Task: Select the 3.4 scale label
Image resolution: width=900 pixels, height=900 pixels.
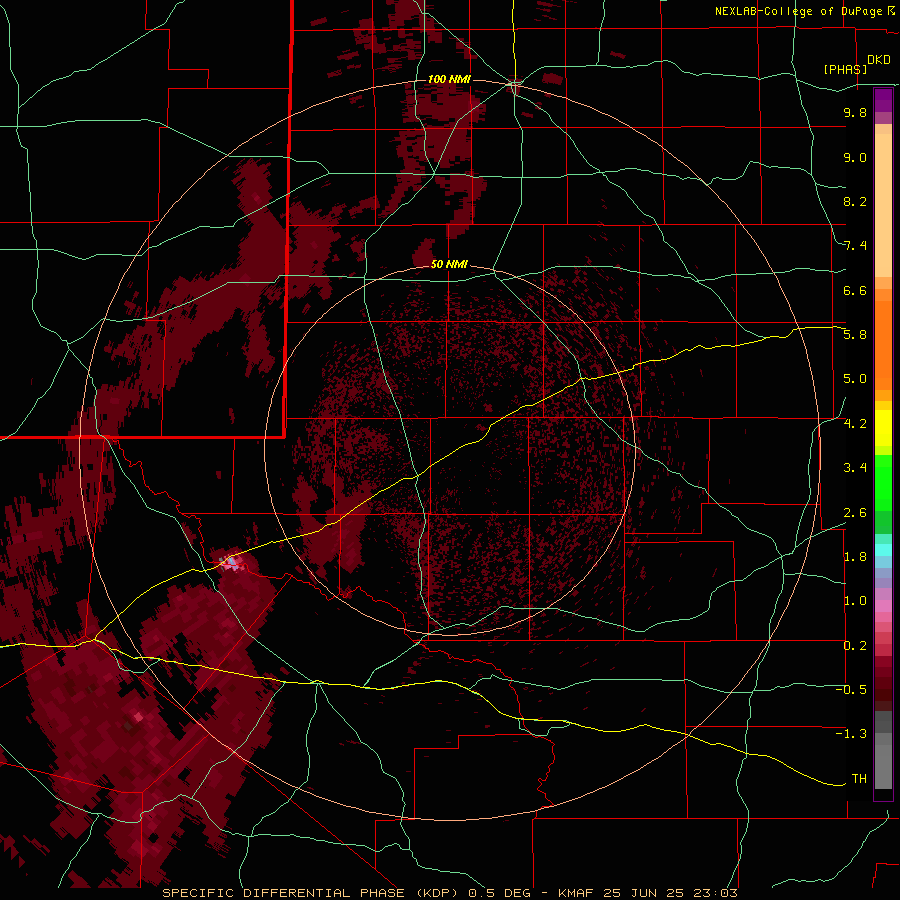Action: click(x=855, y=468)
